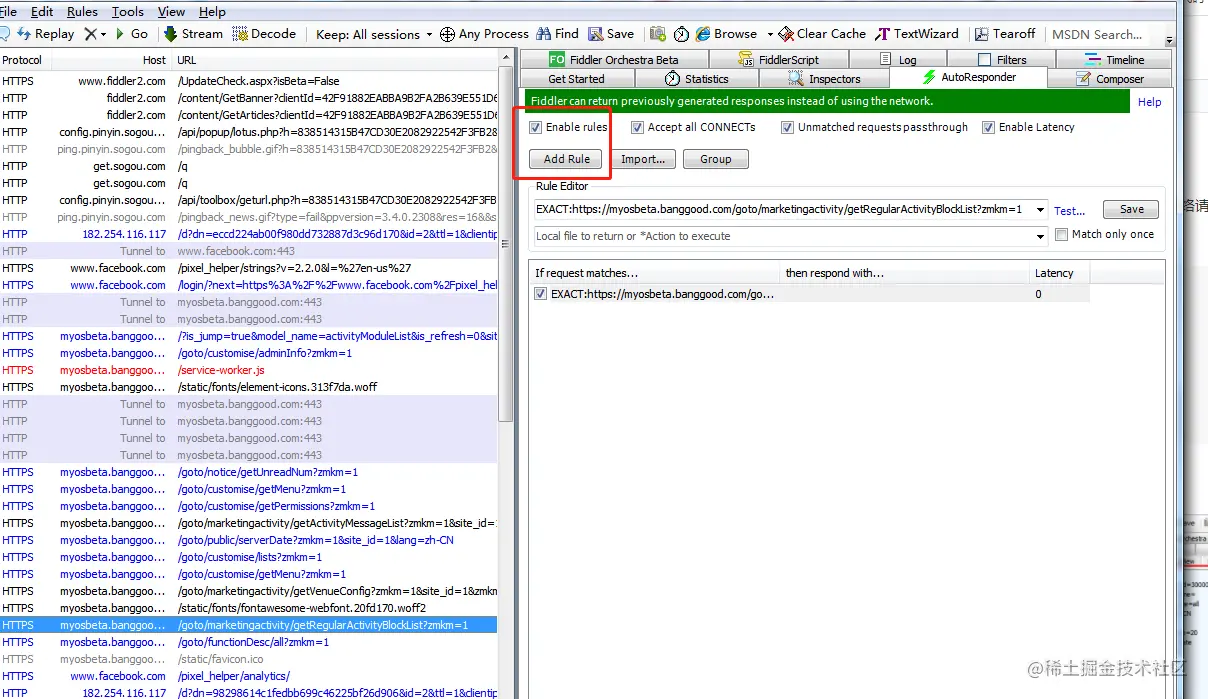This screenshot has width=1208, height=699.
Task: Select the getRegularActivityBlockList session row
Action: click(248, 625)
